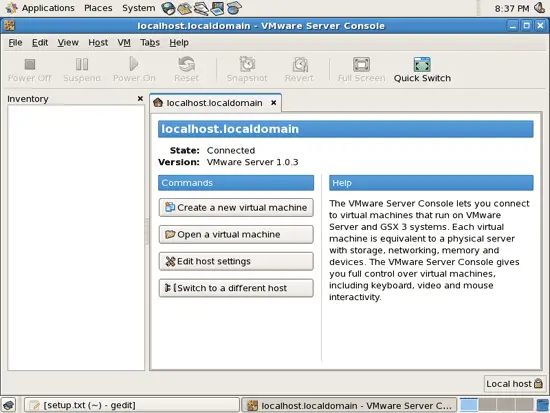The image size is (550, 413).
Task: Switch to the first workspace in the pager
Action: [x=469, y=405]
